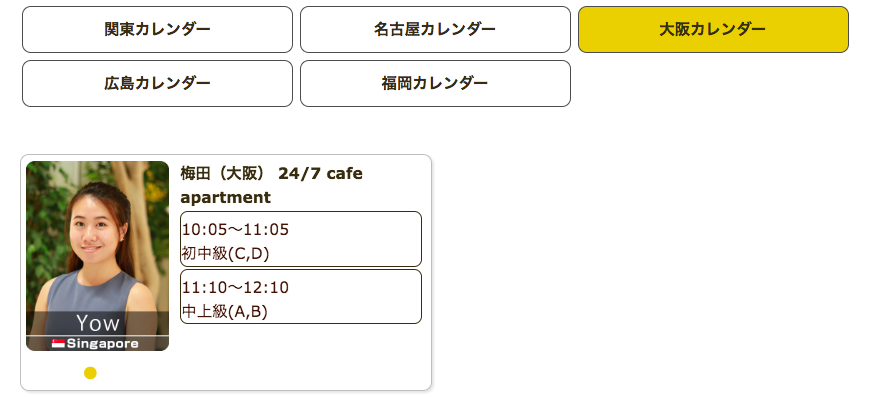Click the 中上級(A,B) level label
This screenshot has height=407, width=877.
click(224, 311)
